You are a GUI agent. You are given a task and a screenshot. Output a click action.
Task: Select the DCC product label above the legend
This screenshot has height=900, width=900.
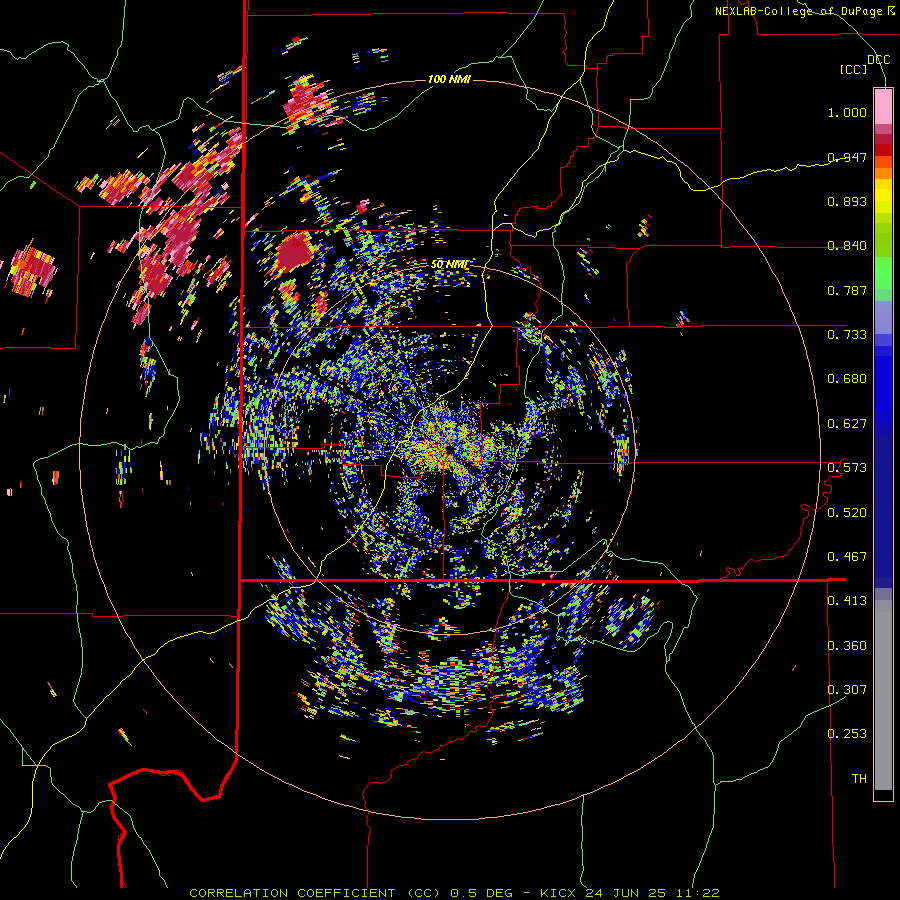pyautogui.click(x=878, y=59)
